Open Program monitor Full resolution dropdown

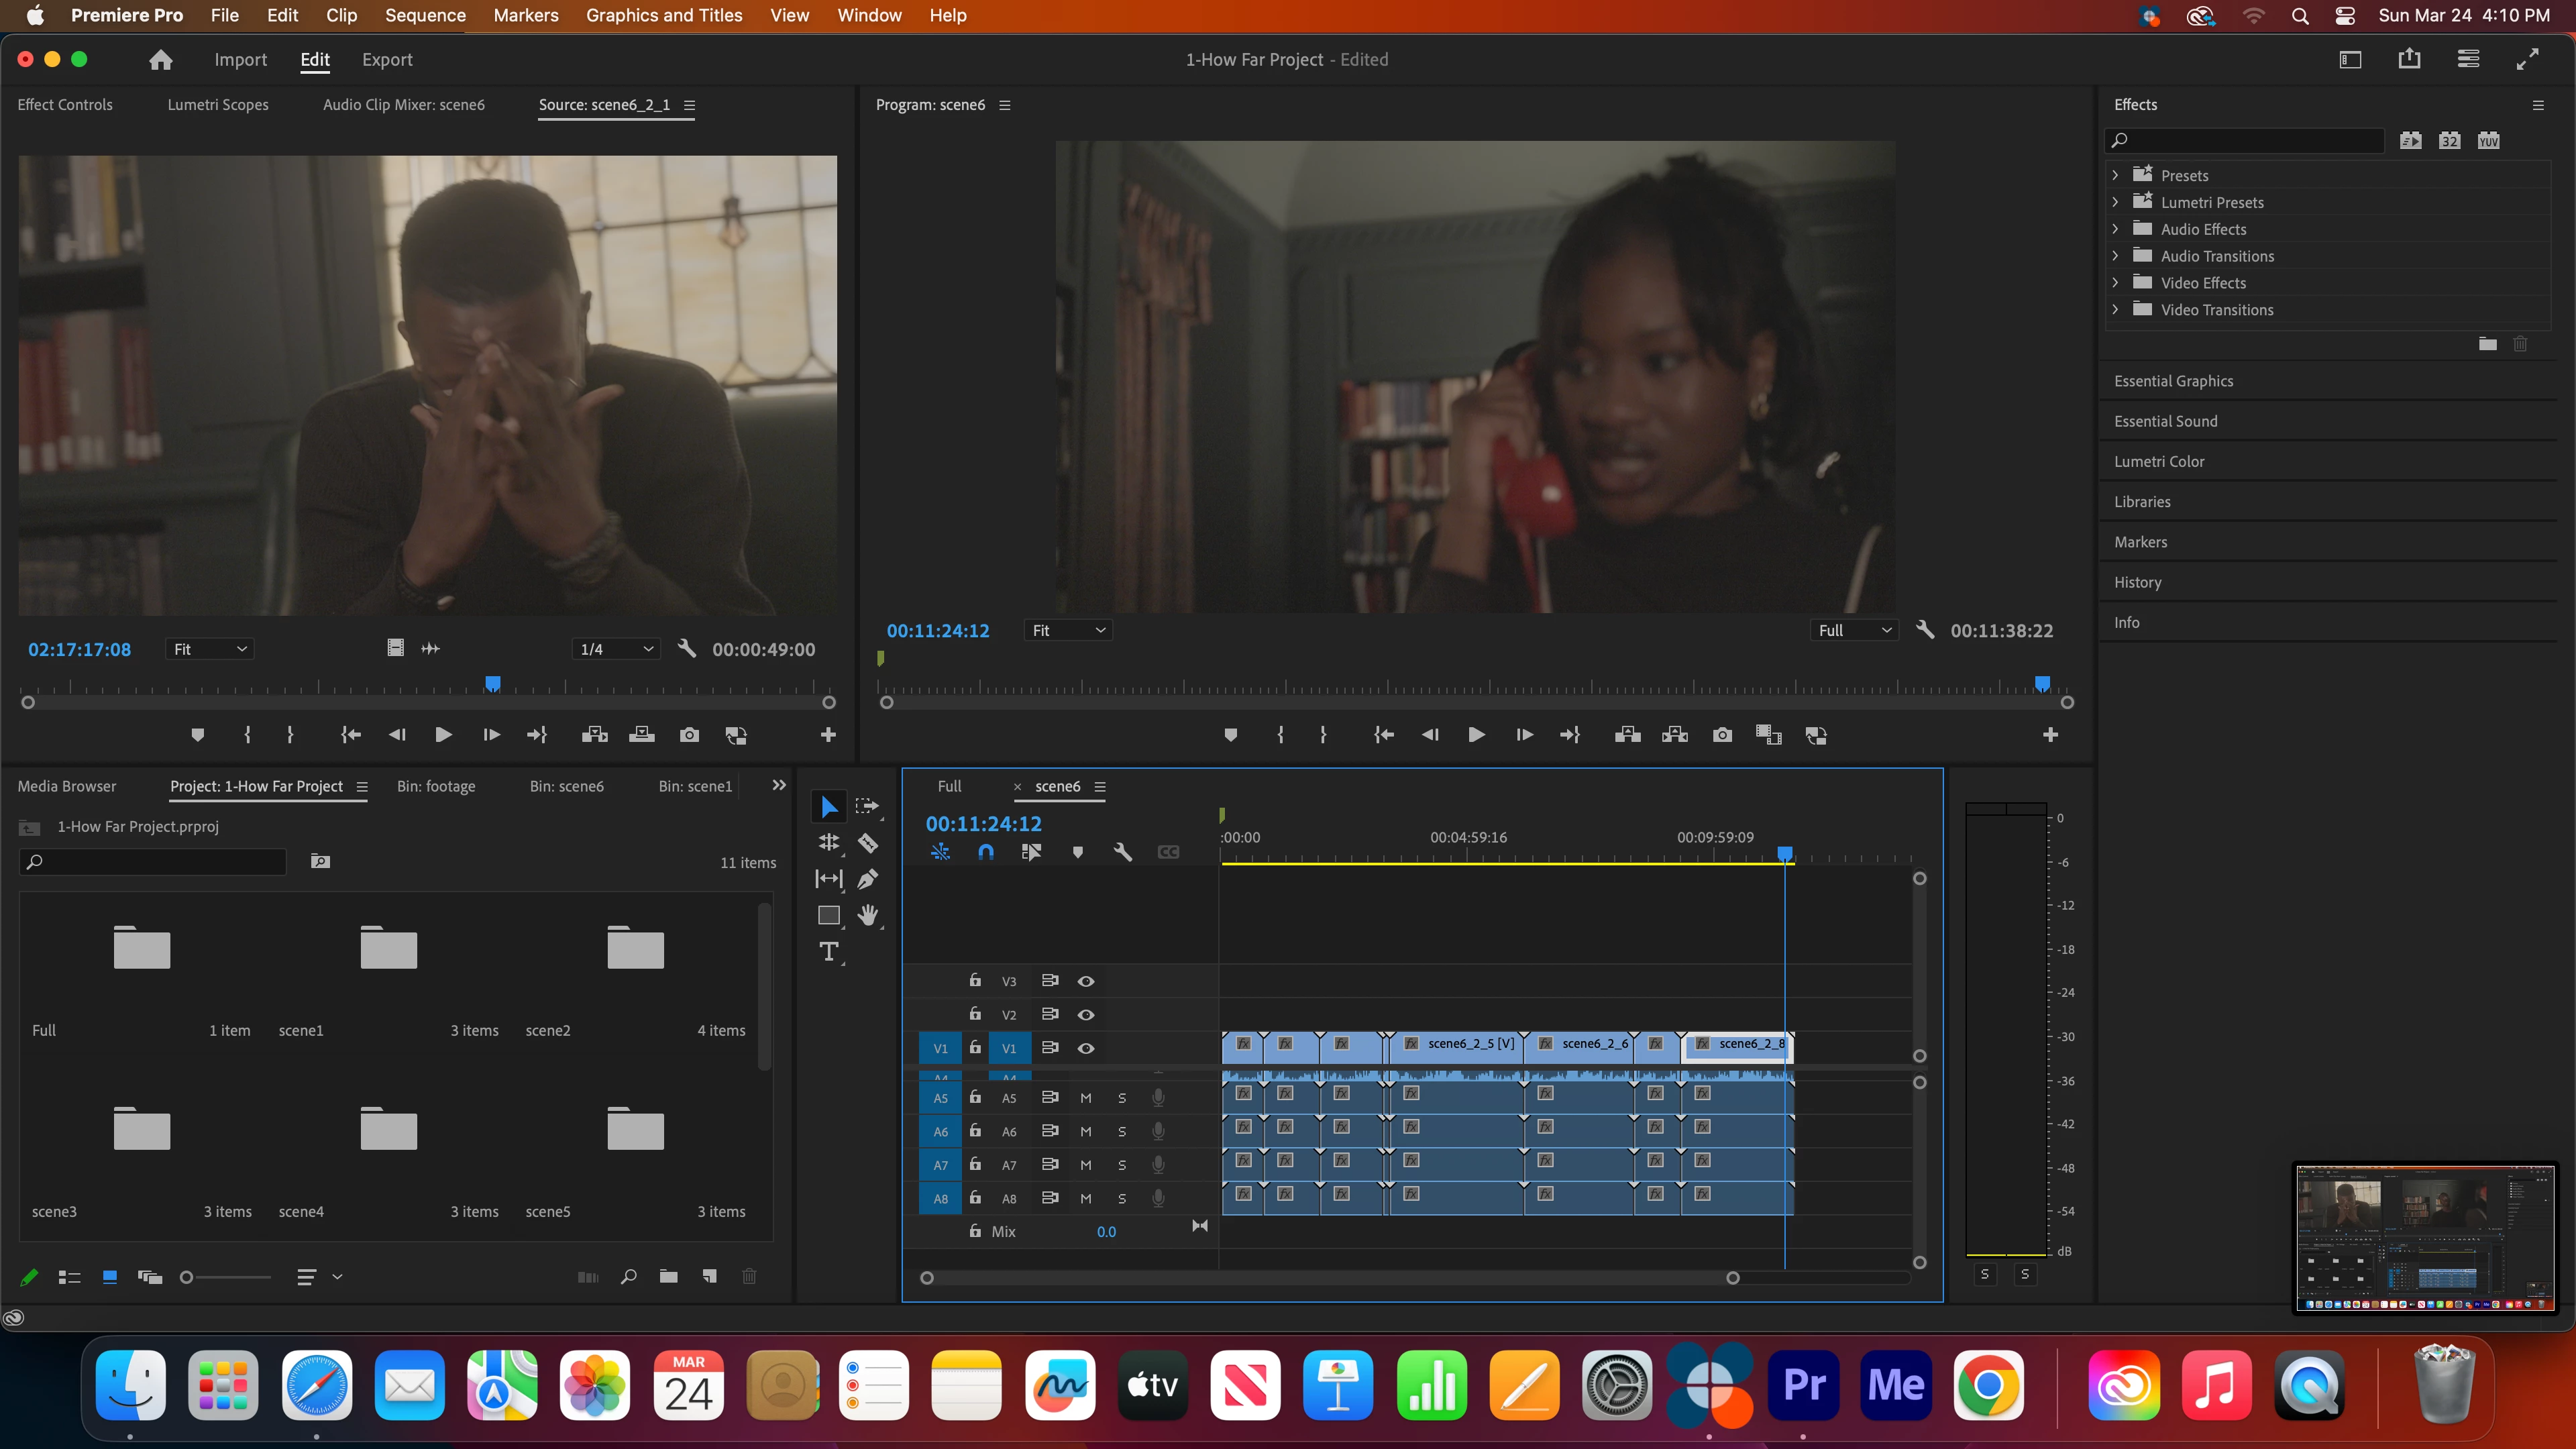pos(1854,630)
